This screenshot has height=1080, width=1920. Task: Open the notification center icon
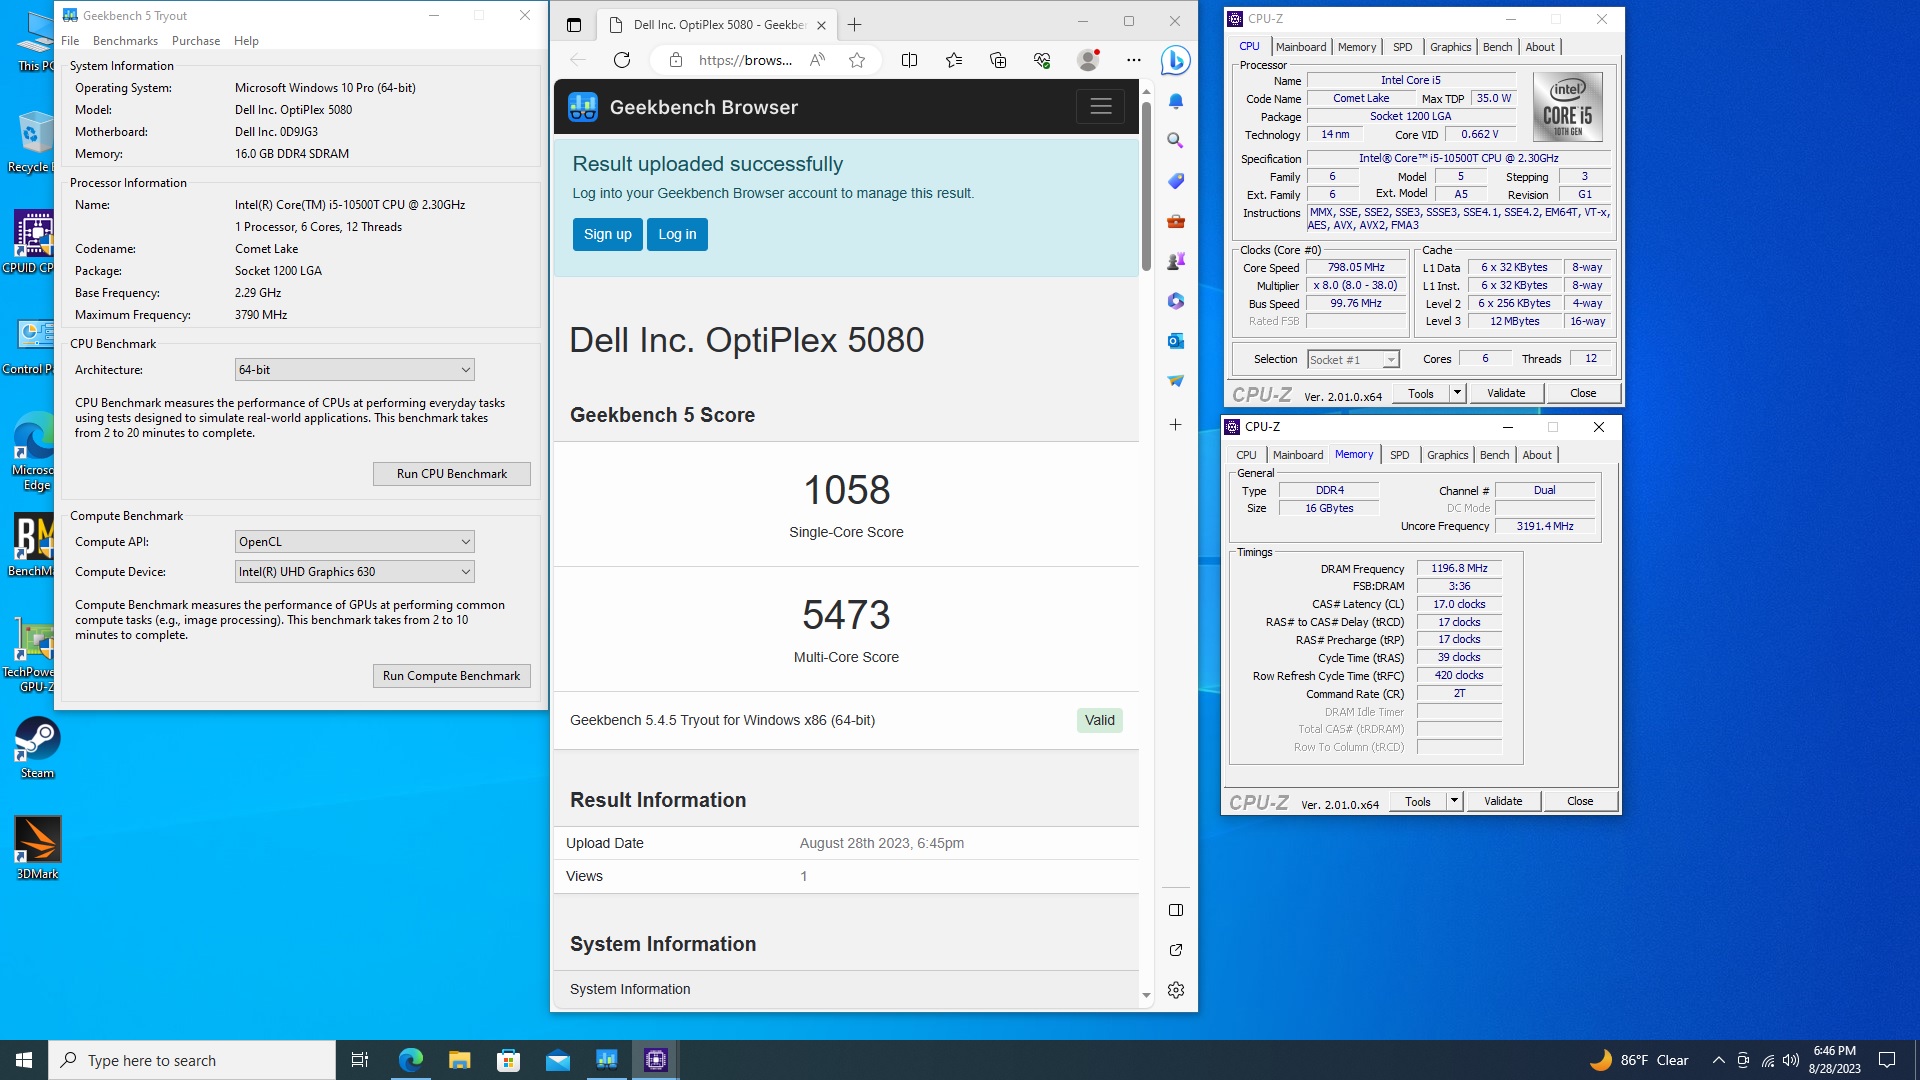[x=1887, y=1060]
